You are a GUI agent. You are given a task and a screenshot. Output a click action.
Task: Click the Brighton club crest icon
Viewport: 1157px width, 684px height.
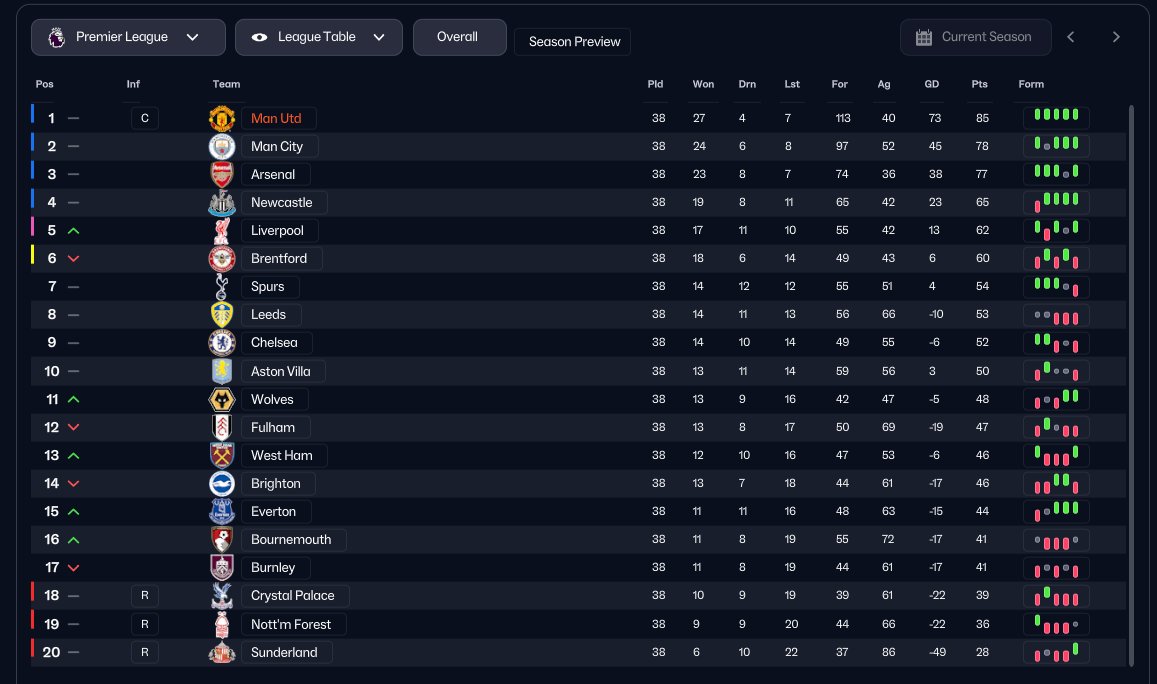tap(221, 483)
